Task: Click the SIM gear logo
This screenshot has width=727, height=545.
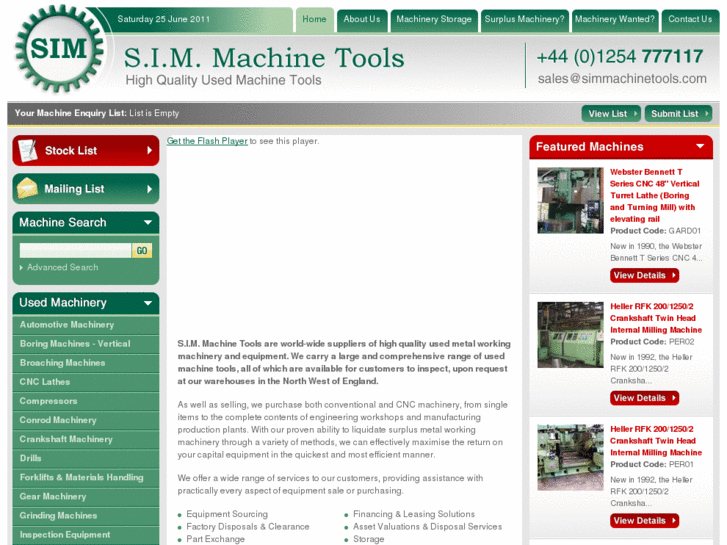Action: pos(59,48)
